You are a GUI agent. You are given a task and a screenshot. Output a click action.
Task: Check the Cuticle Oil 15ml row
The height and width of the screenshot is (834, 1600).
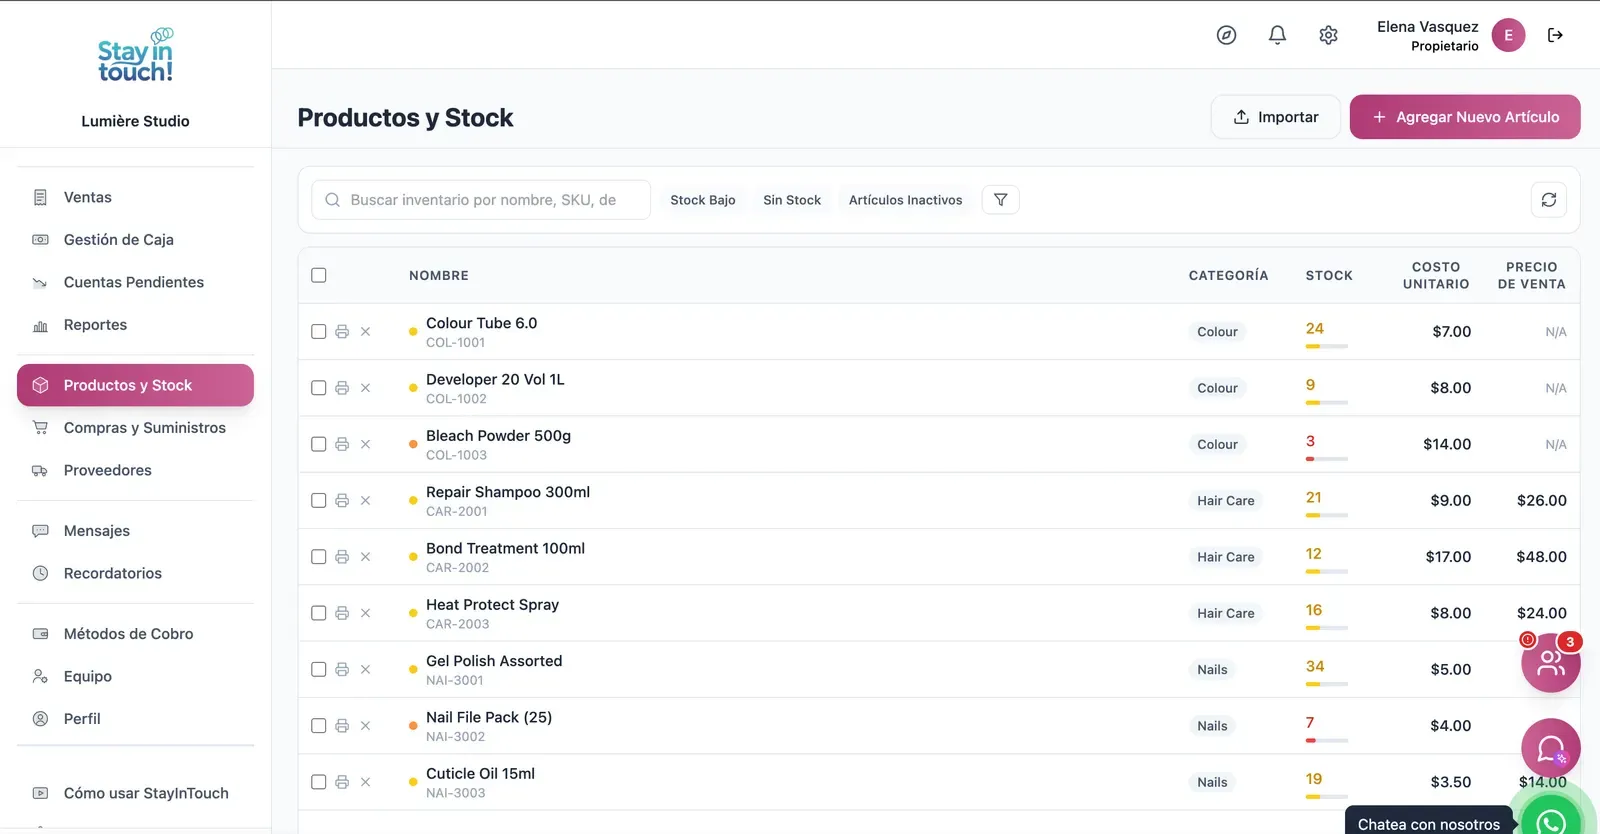click(x=319, y=782)
